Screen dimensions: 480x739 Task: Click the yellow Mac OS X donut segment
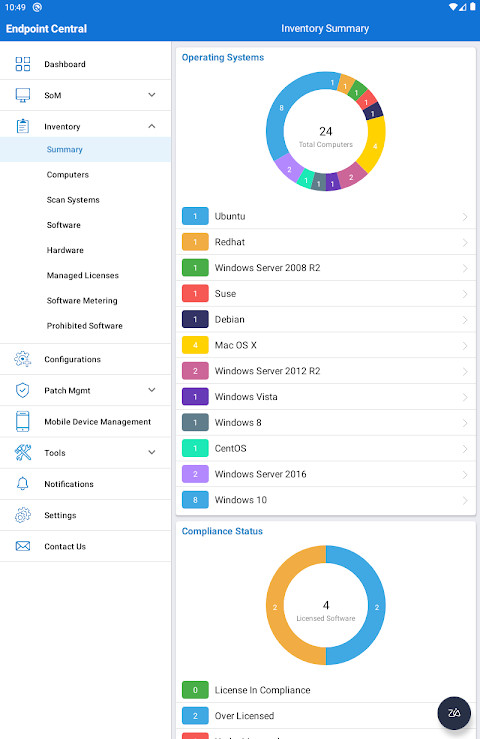(x=374, y=146)
